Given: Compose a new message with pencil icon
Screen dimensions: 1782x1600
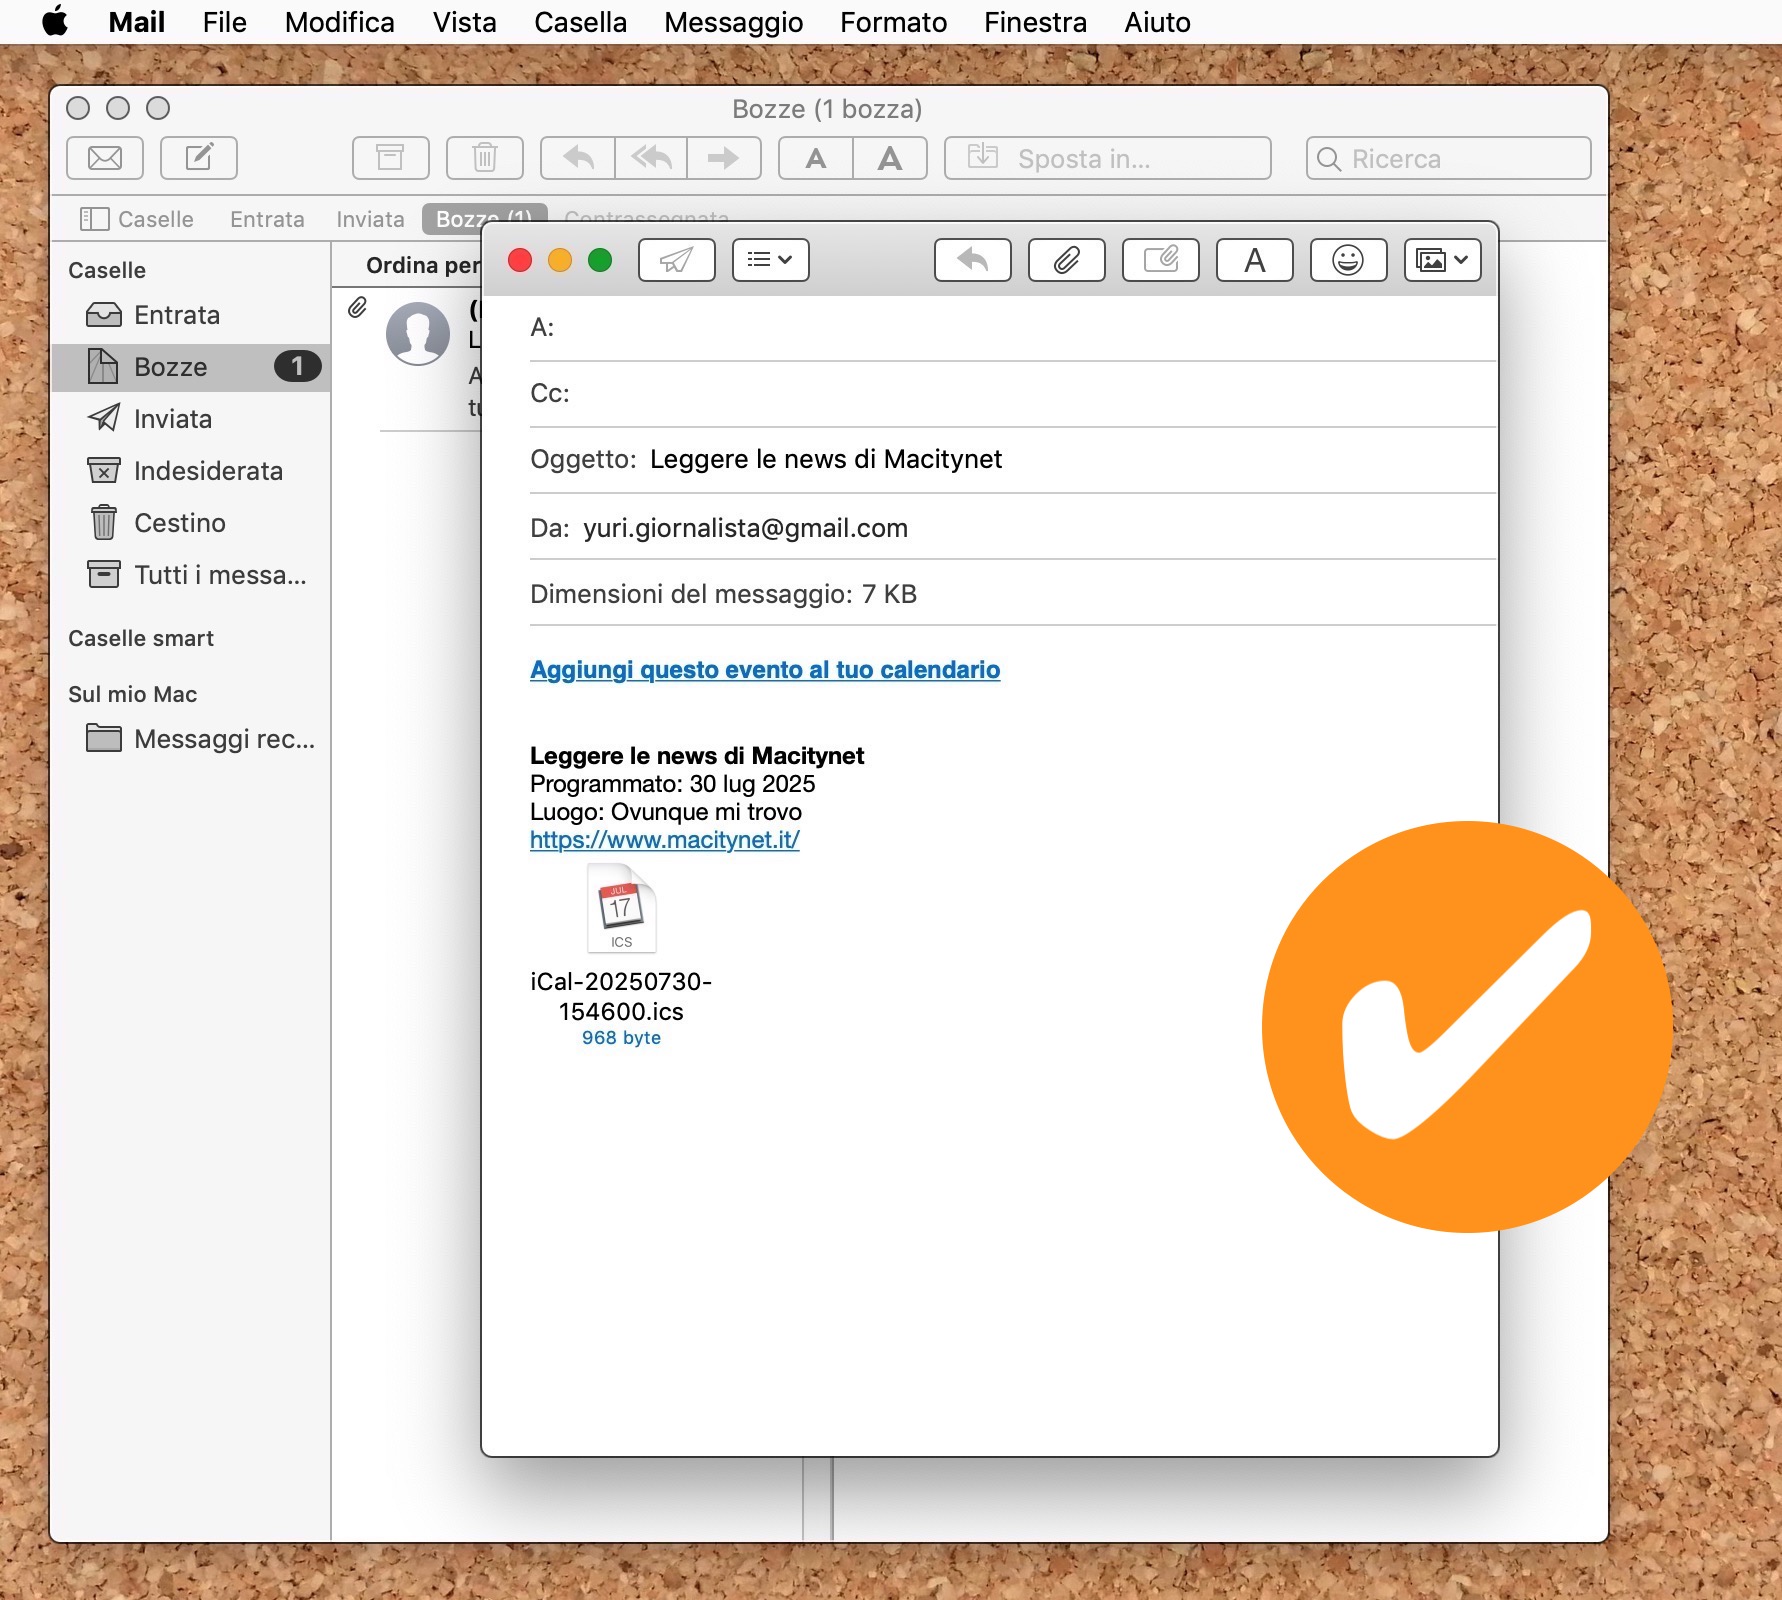Looking at the screenshot, I should point(199,158).
